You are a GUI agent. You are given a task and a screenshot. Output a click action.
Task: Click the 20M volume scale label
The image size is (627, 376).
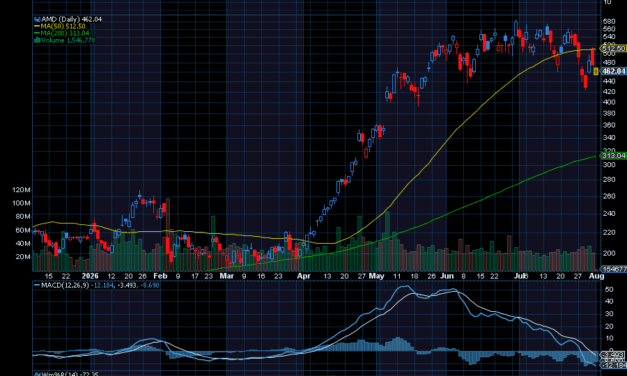point(22,257)
